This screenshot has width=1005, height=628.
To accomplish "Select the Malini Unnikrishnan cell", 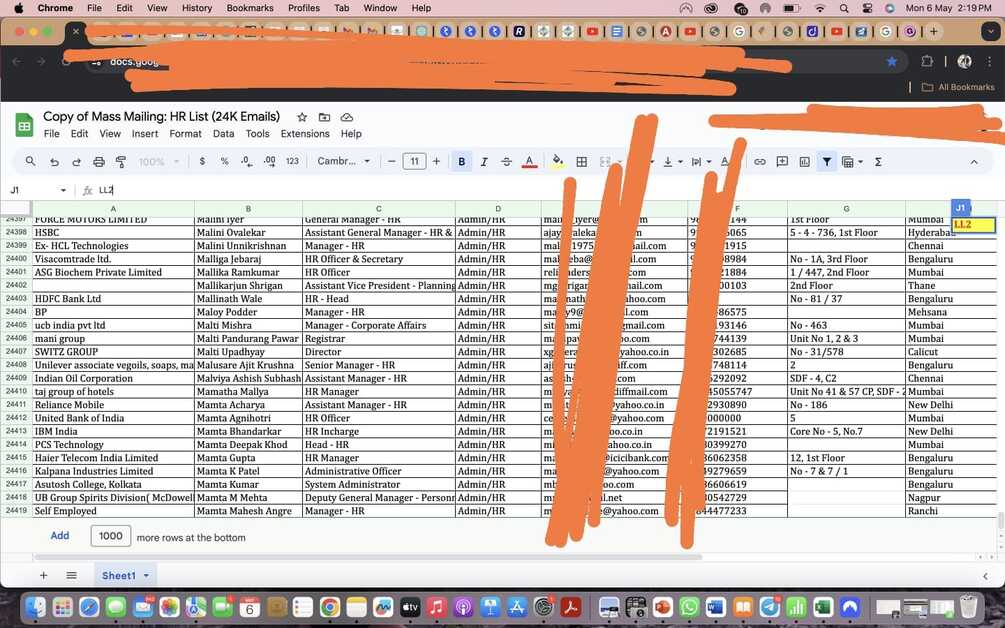I will (248, 246).
